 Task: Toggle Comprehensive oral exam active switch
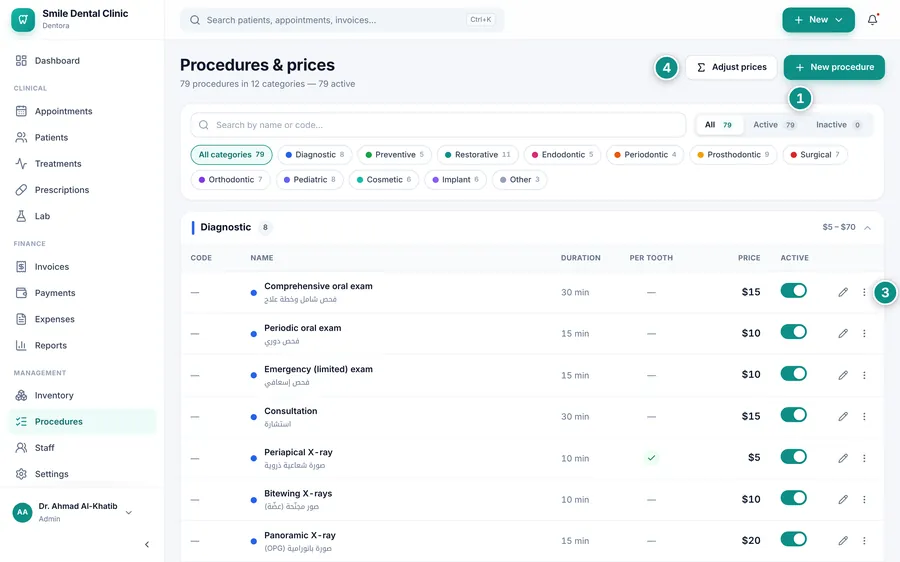793,291
